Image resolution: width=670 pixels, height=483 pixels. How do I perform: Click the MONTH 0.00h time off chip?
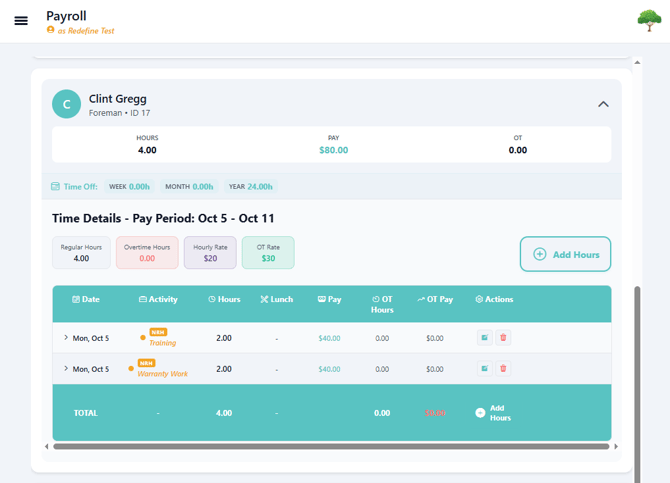(189, 186)
